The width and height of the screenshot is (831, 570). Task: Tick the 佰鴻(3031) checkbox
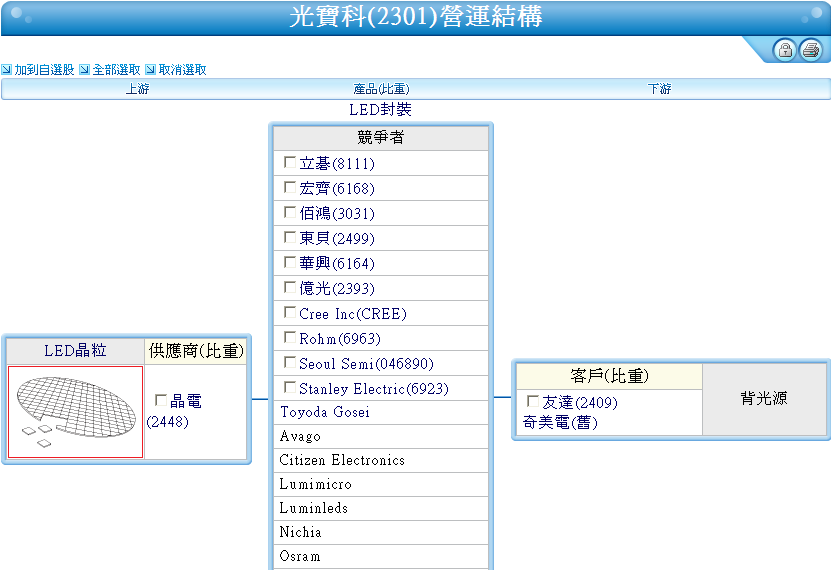(290, 212)
